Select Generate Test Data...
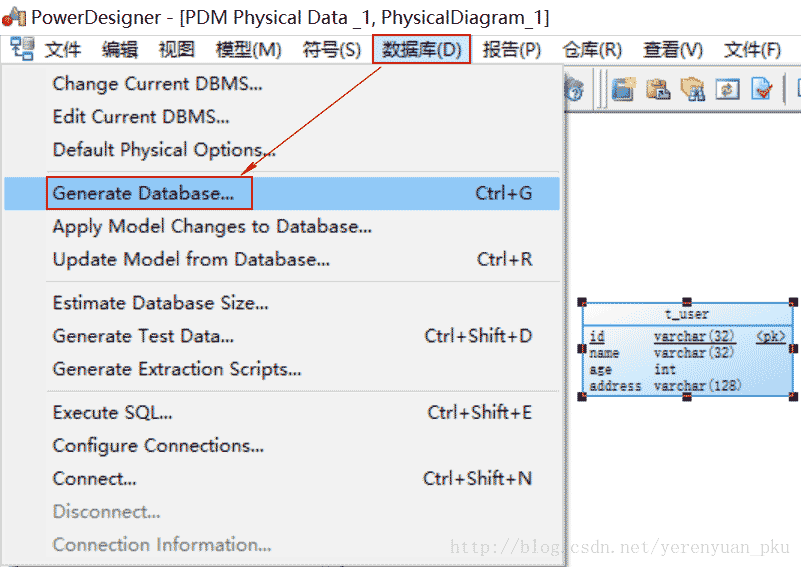Image resolution: width=801 pixels, height=567 pixels. [282, 336]
